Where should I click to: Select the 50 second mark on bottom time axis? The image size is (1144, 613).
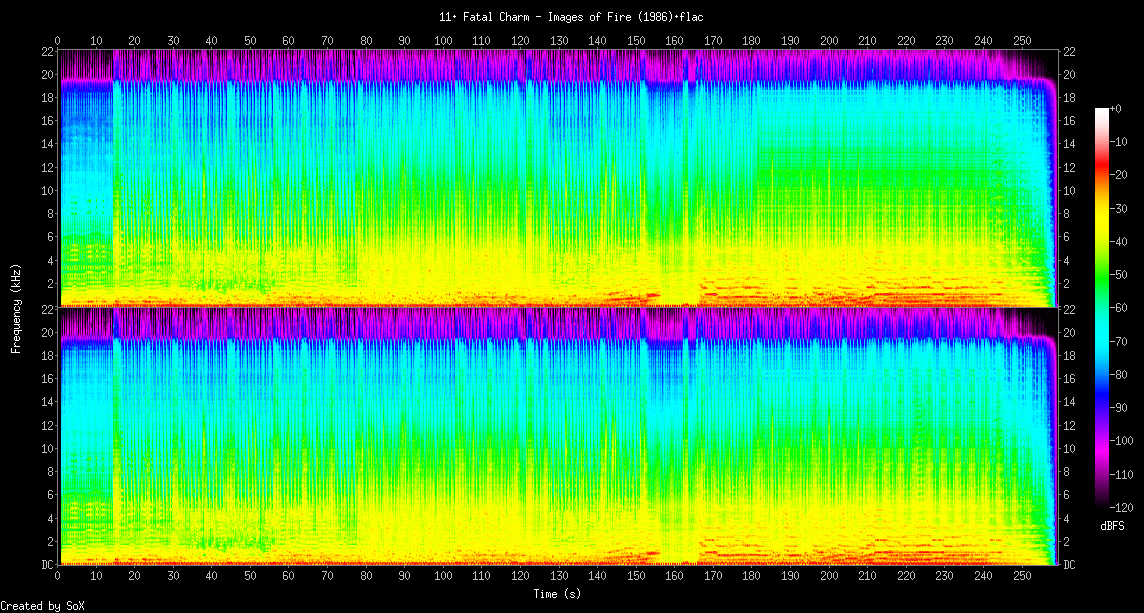[250, 576]
